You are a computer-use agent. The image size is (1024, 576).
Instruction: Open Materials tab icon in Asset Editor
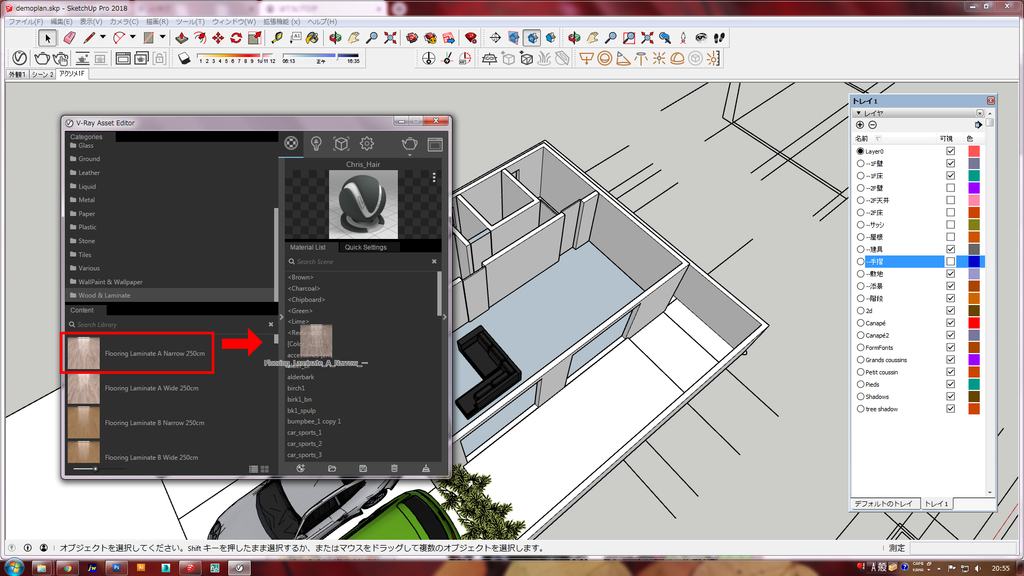[x=291, y=143]
